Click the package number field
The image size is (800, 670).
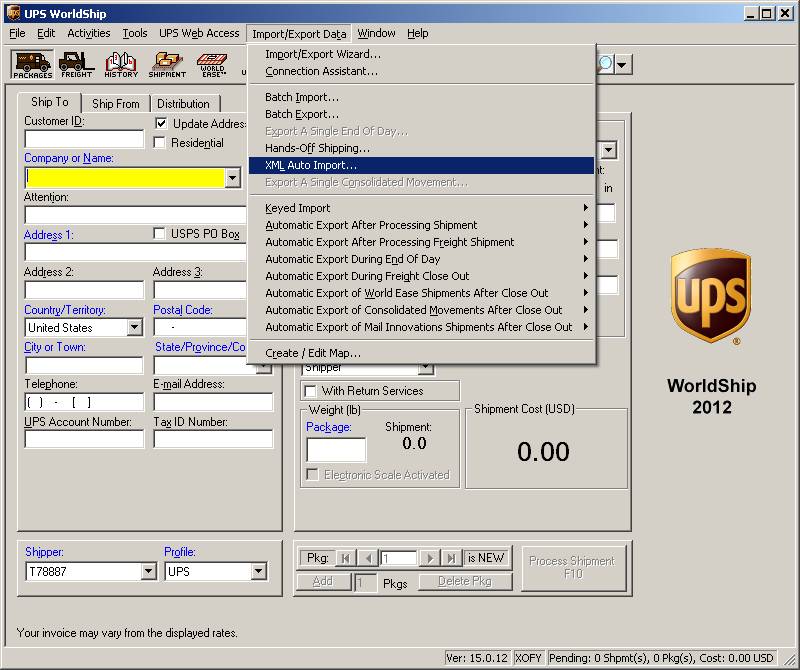pos(399,558)
